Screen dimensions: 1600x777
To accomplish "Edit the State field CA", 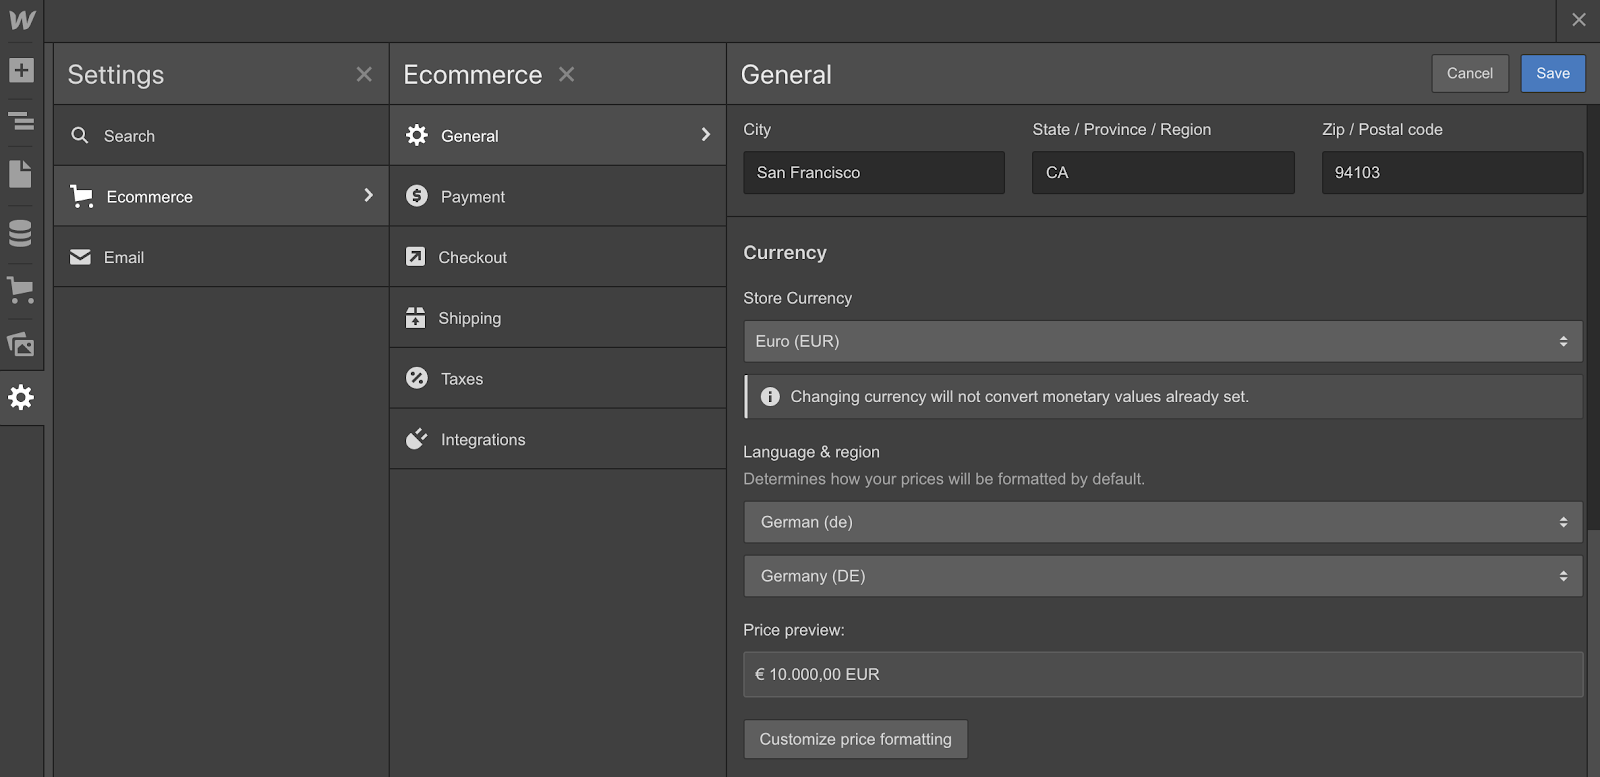I will (1163, 172).
